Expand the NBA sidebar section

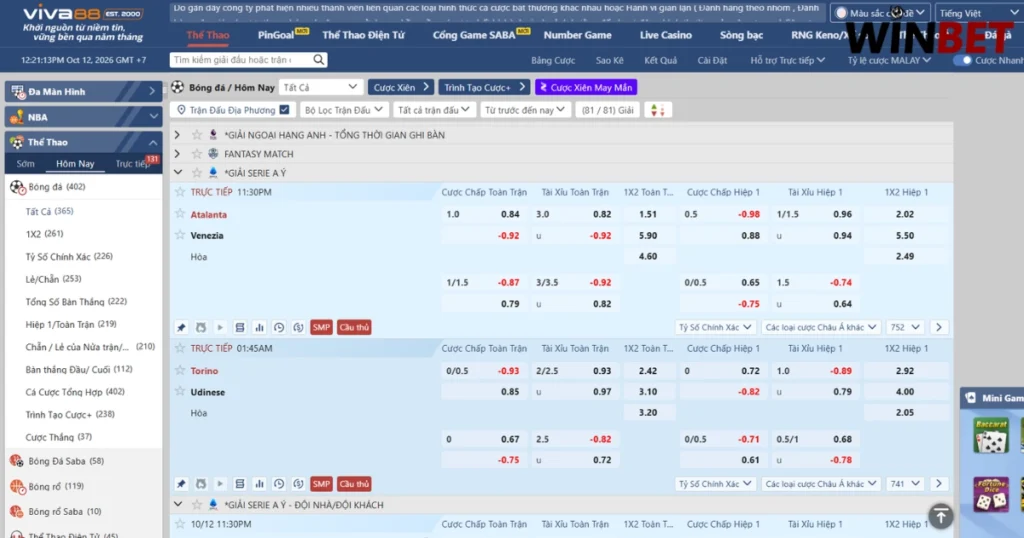coord(83,117)
